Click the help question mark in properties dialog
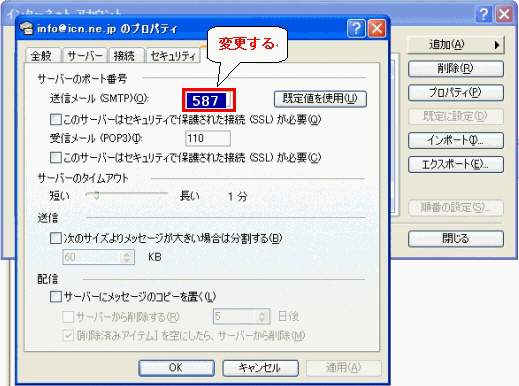 tap(356, 28)
